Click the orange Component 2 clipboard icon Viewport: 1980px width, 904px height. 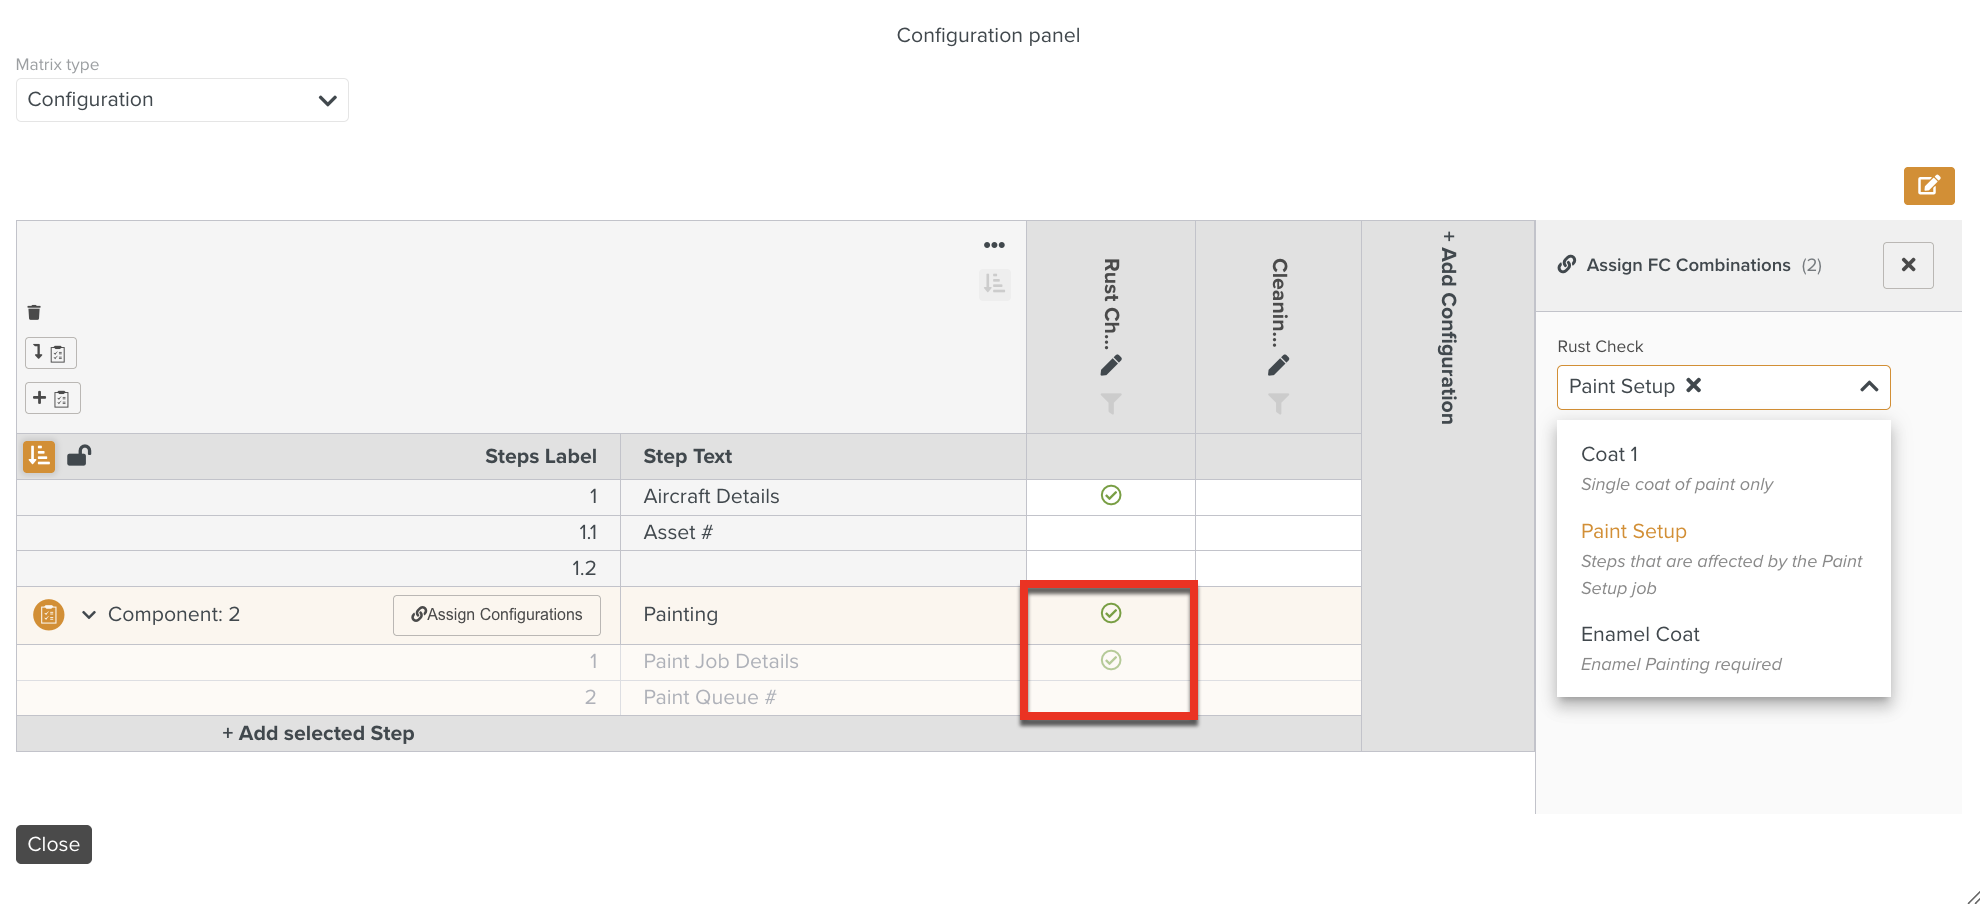(49, 615)
